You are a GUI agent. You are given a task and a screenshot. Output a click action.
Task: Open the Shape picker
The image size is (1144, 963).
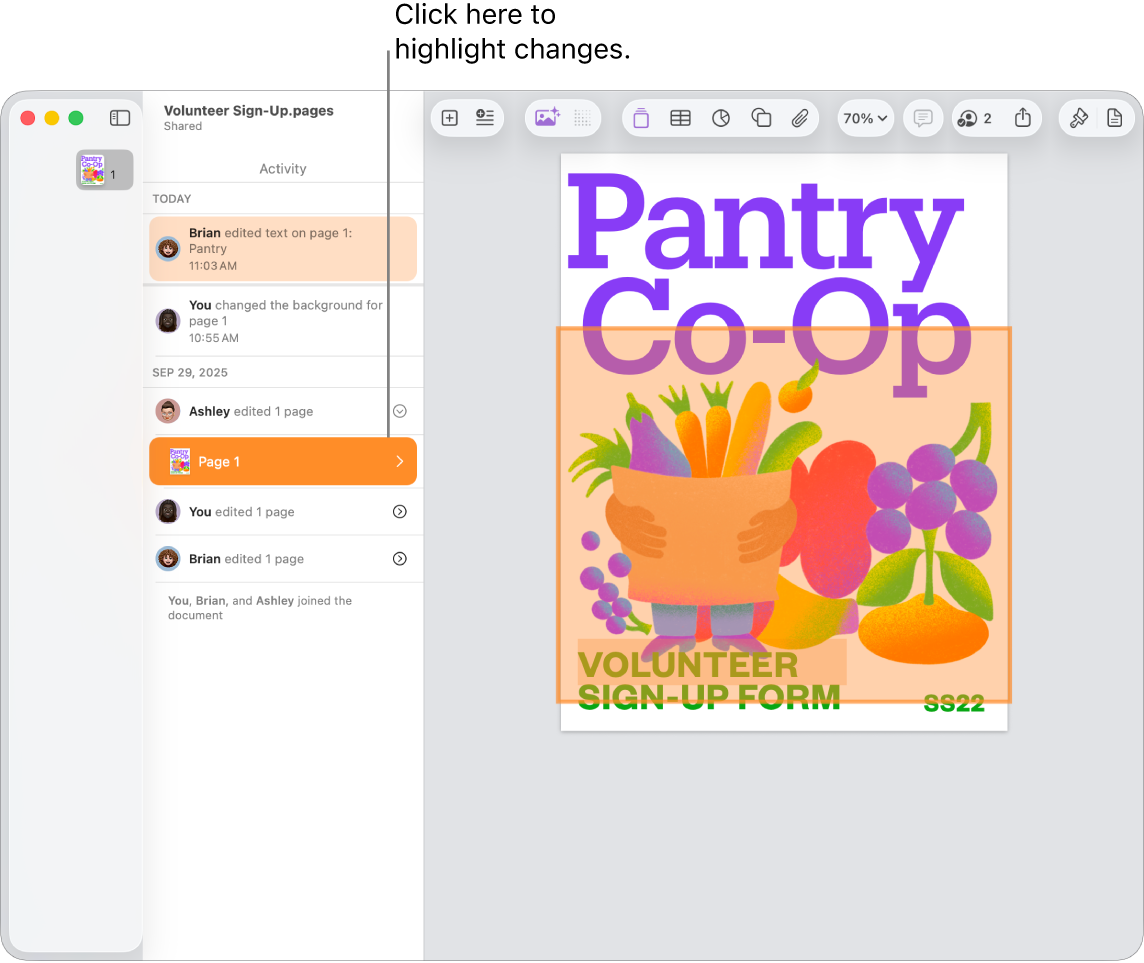tap(761, 118)
